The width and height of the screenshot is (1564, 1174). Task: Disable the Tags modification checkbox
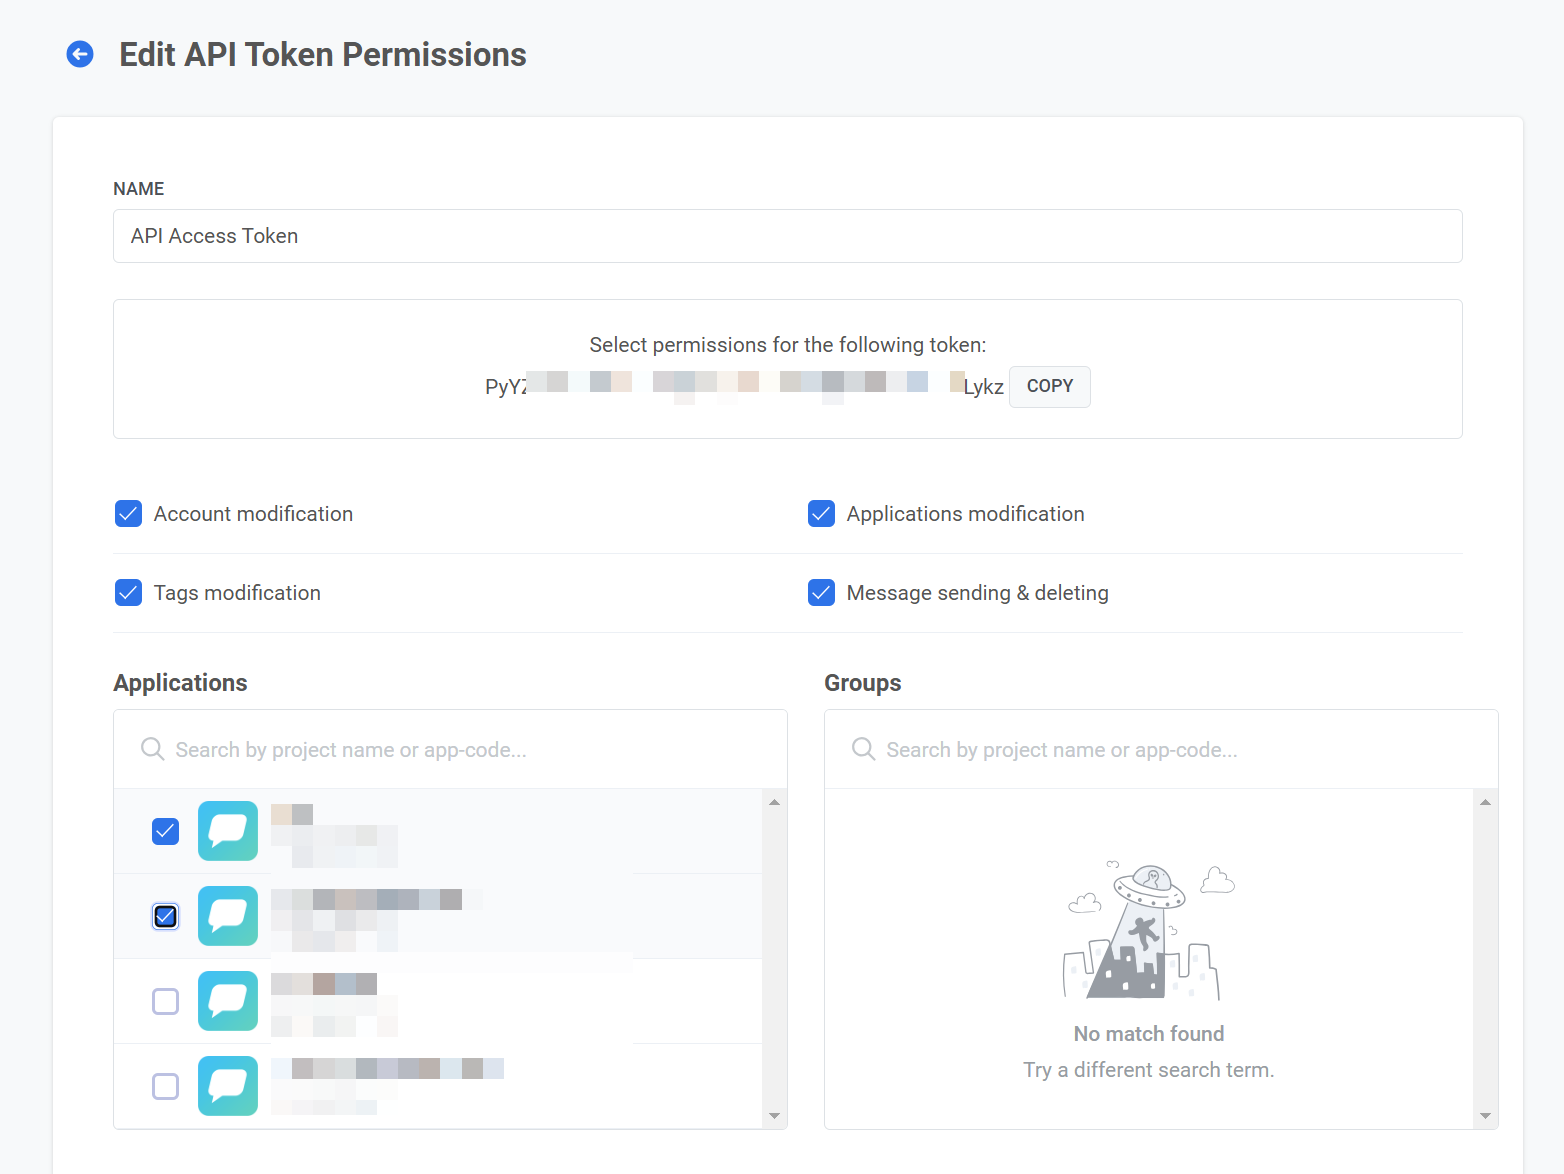tap(128, 593)
